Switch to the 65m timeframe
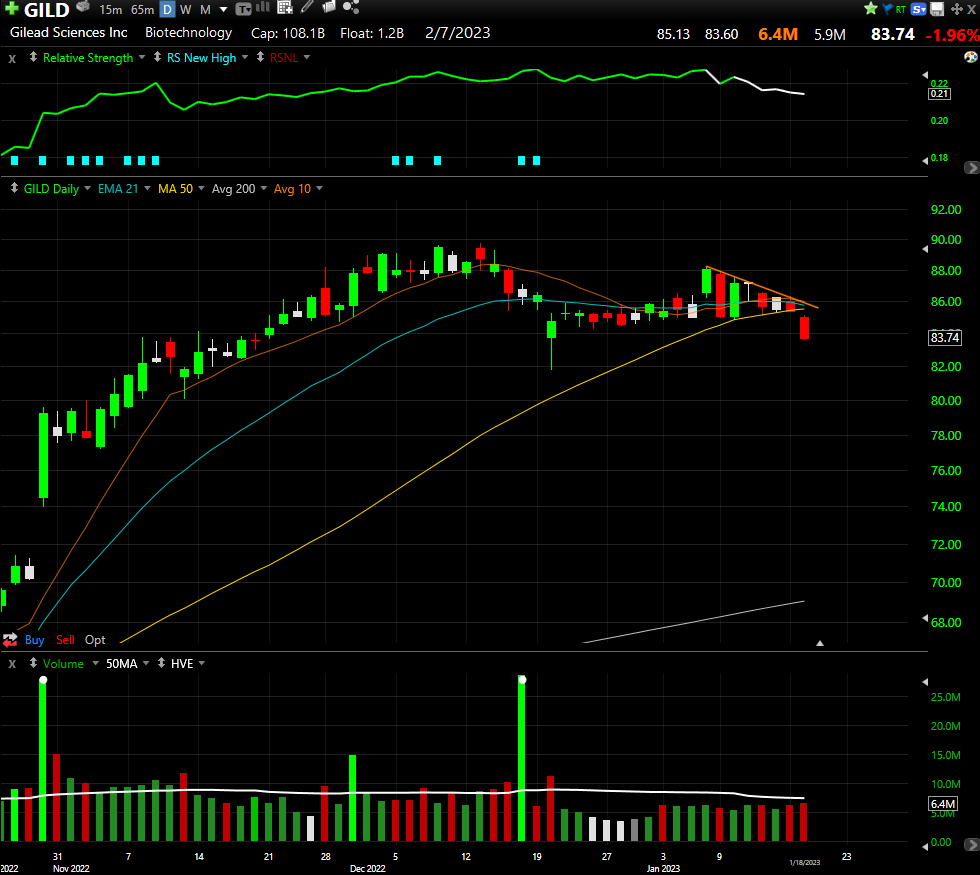980x875 pixels. (142, 9)
